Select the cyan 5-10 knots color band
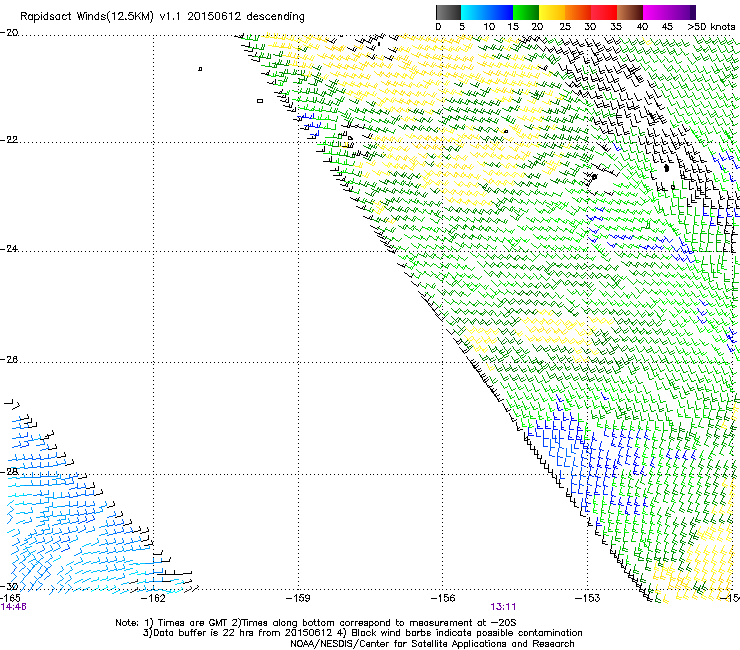 pos(474,12)
